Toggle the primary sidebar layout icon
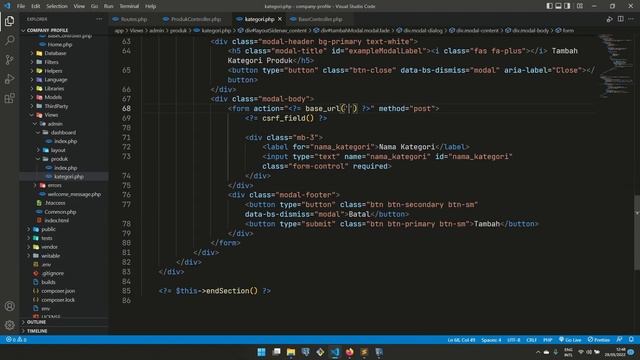 549,6
